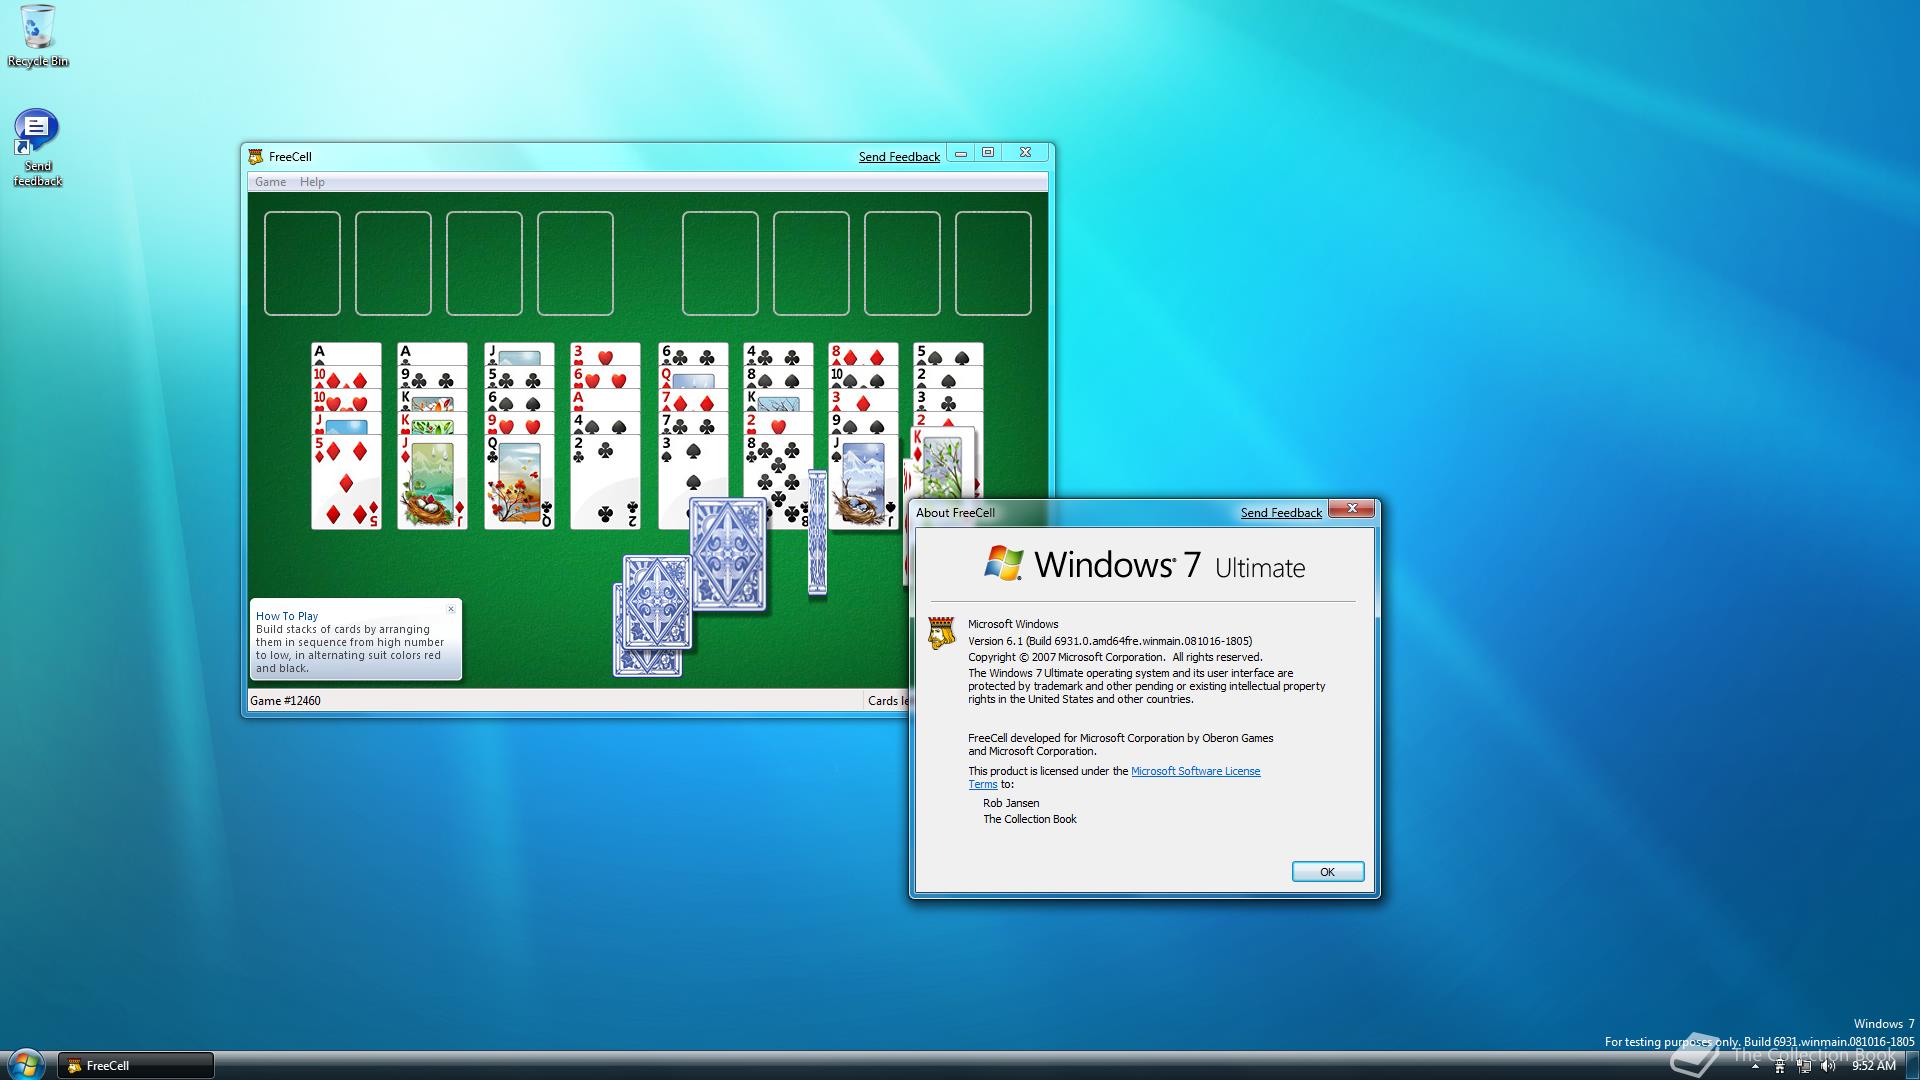The height and width of the screenshot is (1080, 1920).
Task: Click Send Feedback link in About FreeCell dialog
Action: 1281,513
